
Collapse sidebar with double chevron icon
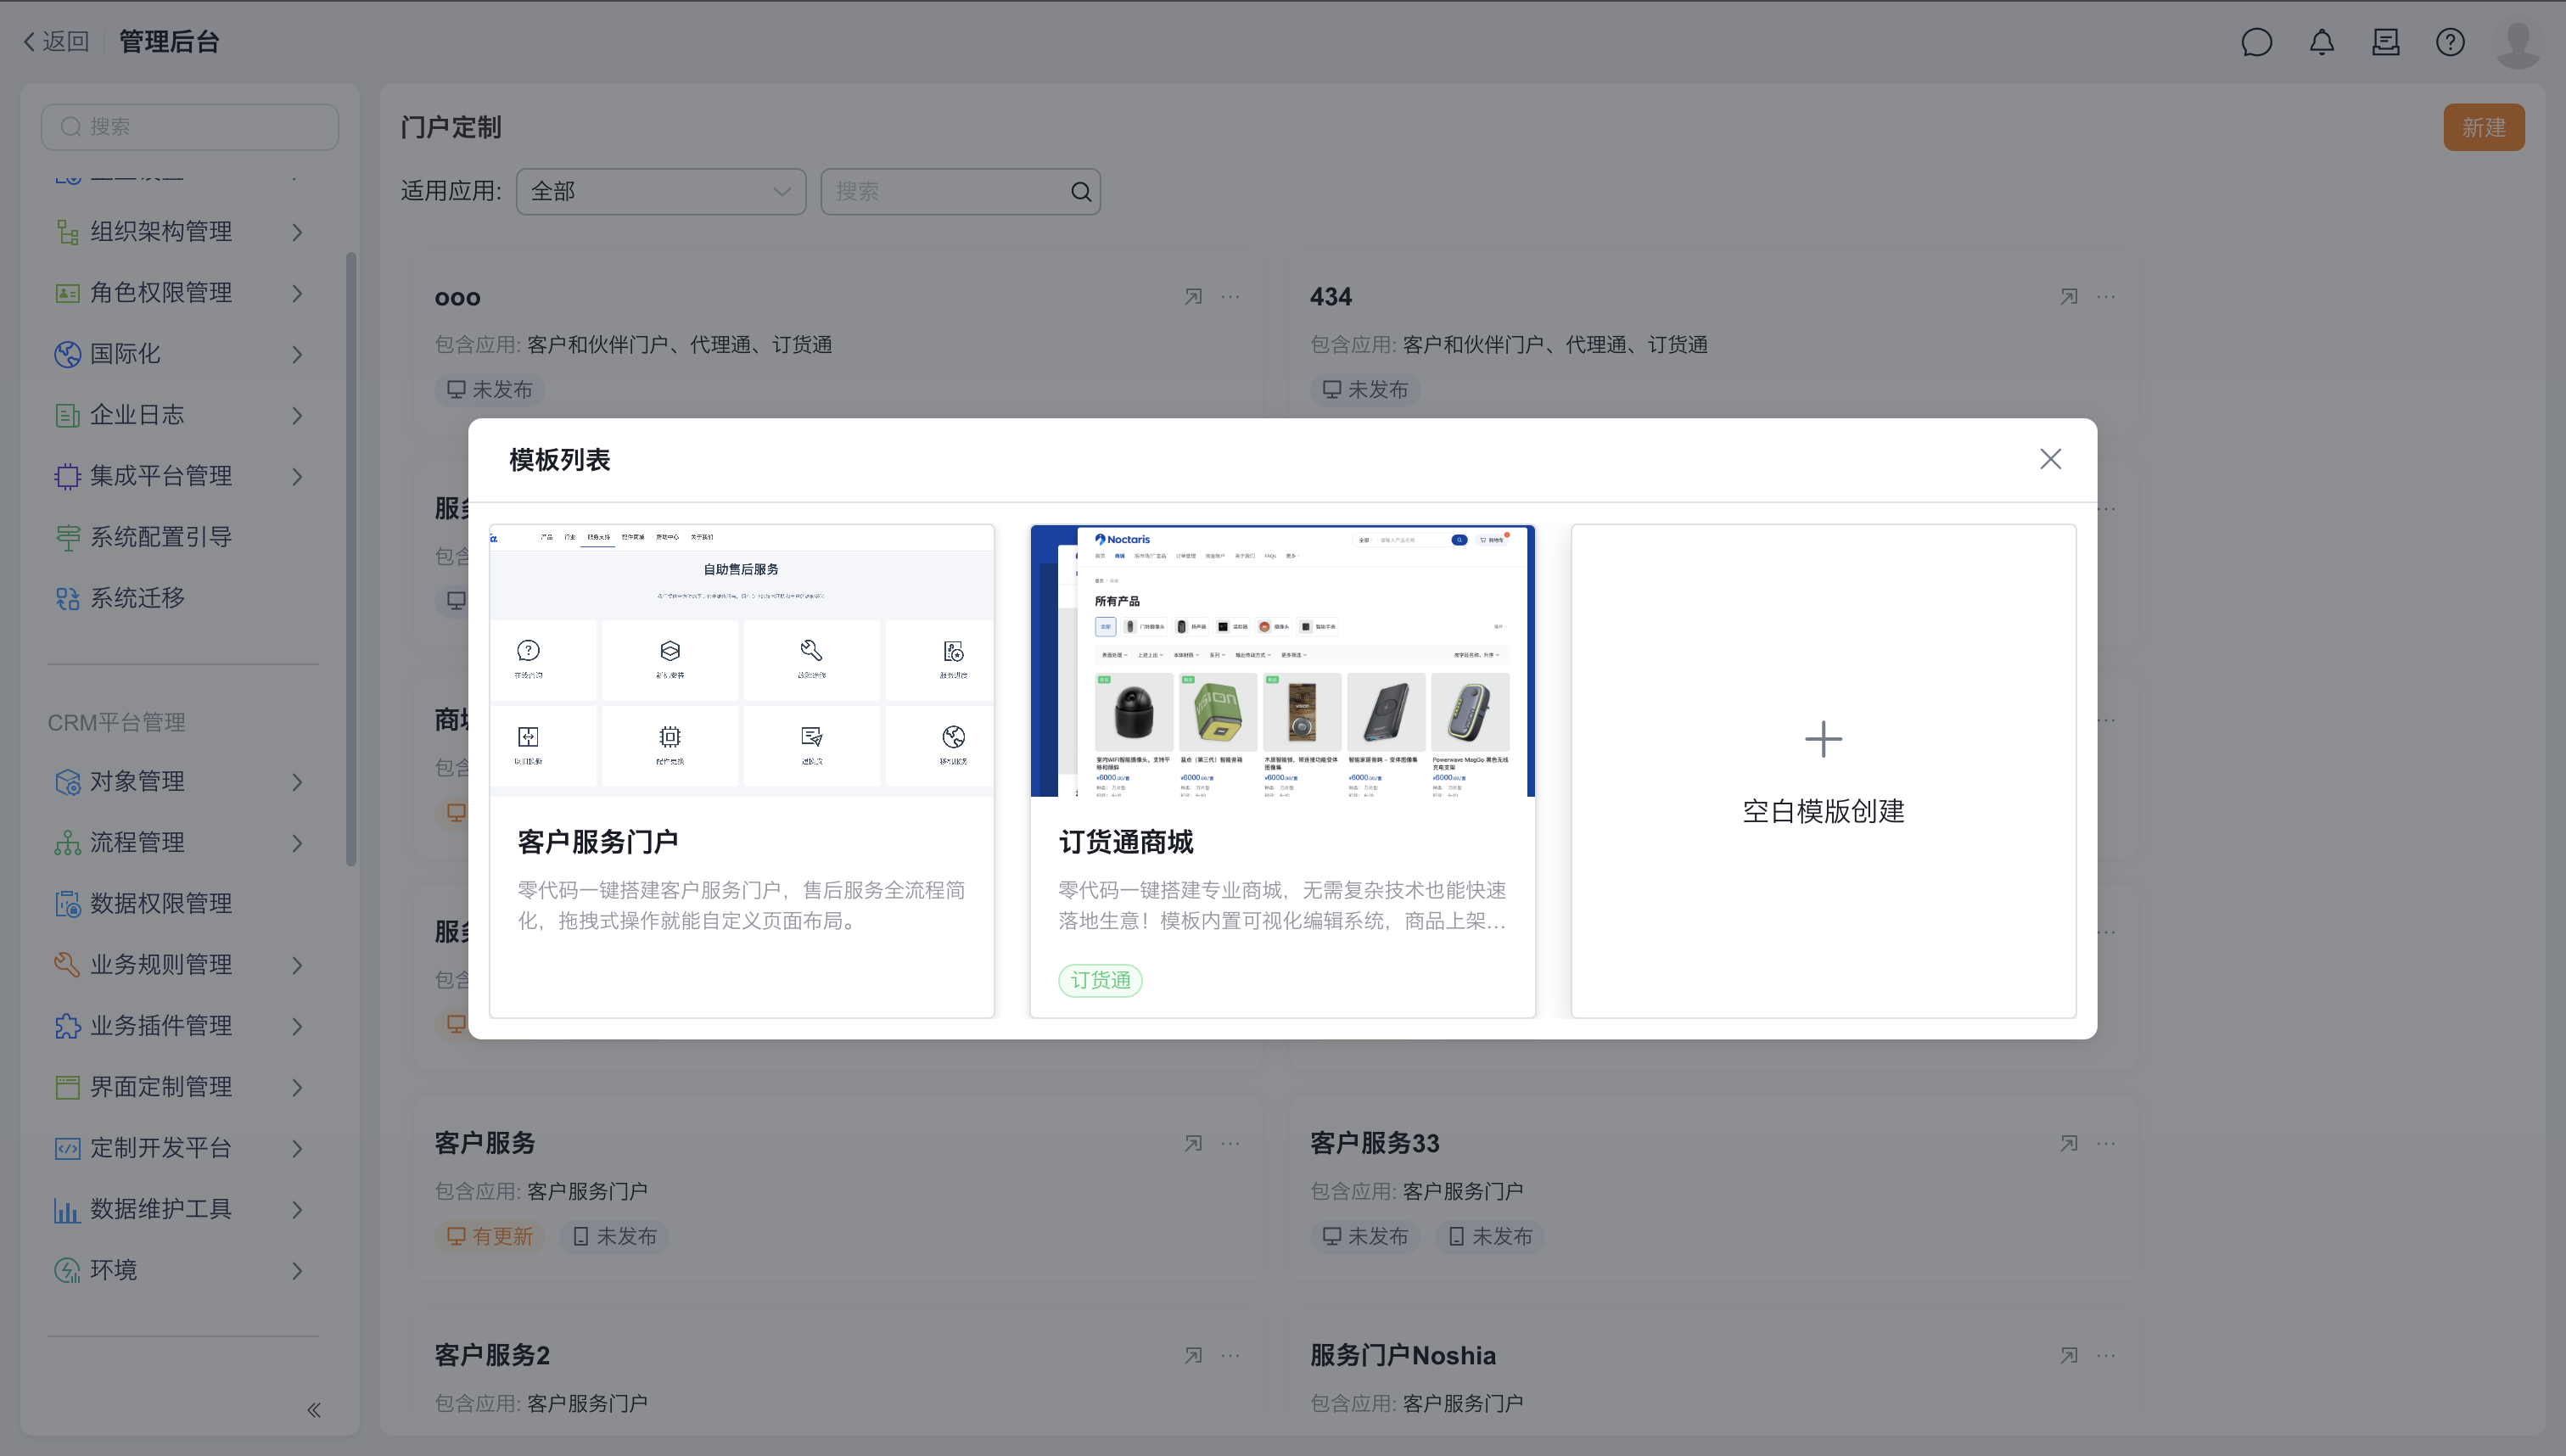313,1410
